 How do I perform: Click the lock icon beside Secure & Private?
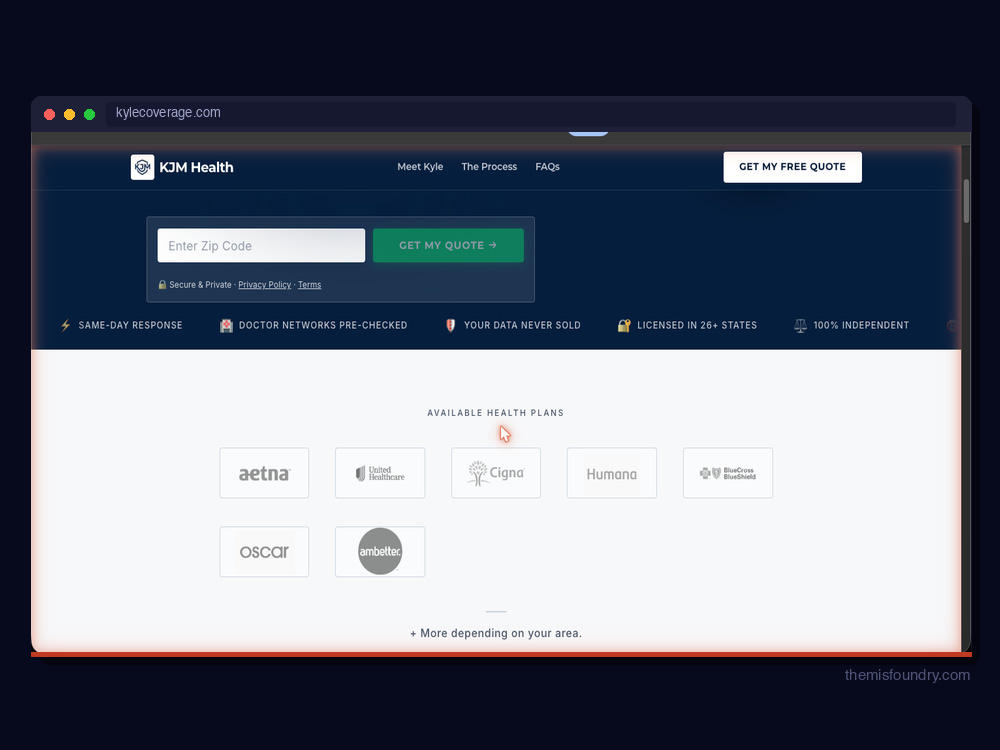pos(162,284)
